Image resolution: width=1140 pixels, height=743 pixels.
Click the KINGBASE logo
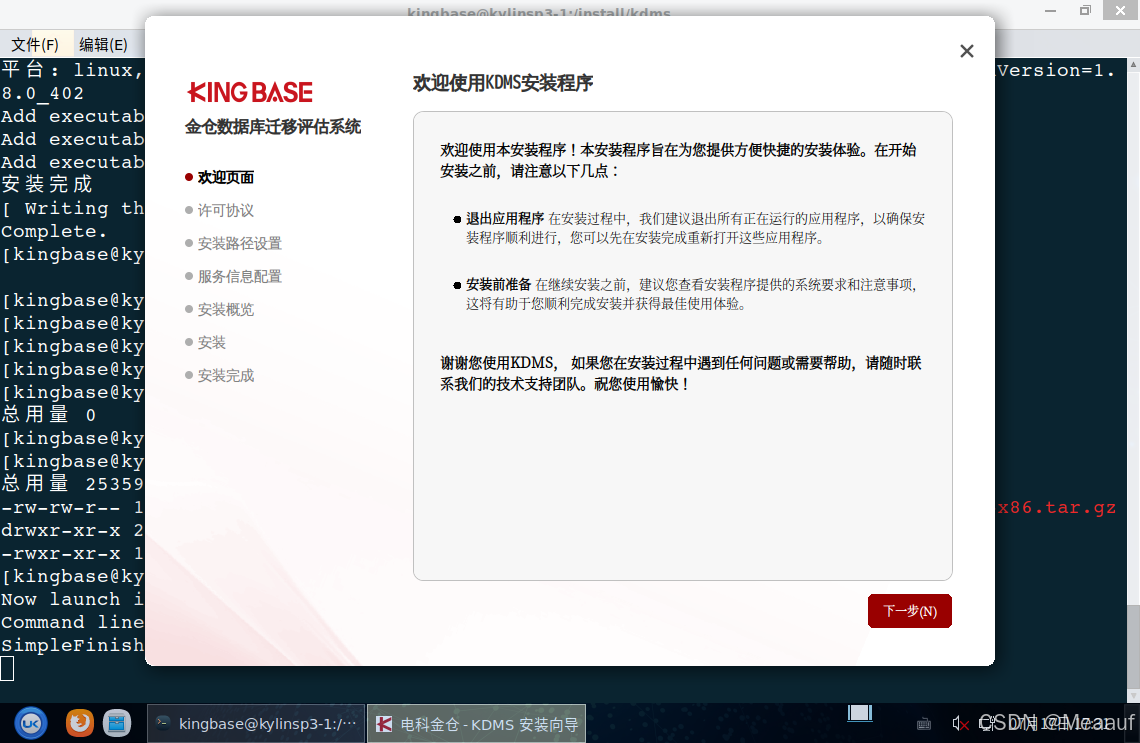250,92
